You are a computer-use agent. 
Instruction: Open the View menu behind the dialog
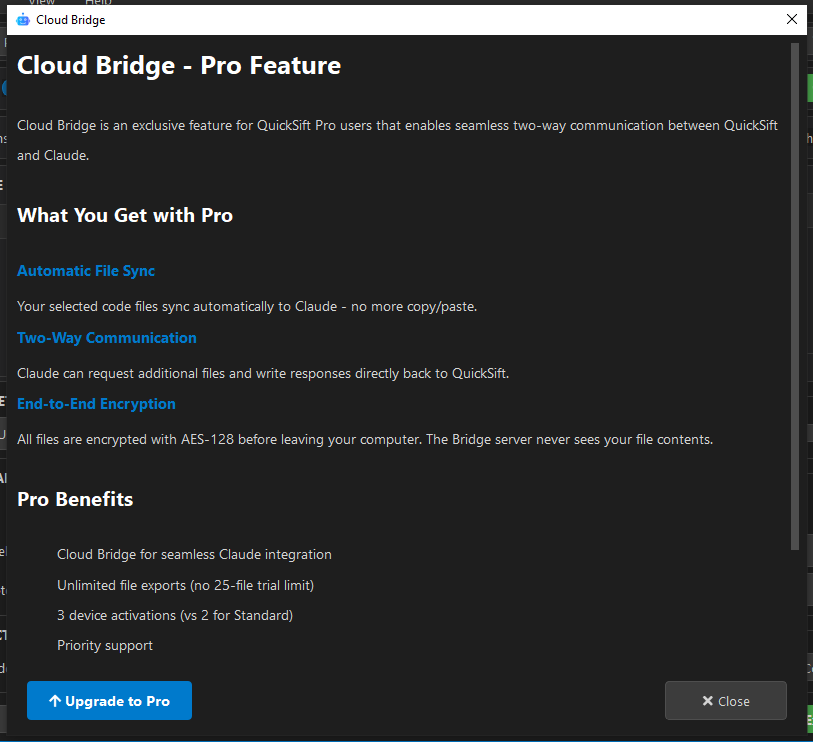[42, 3]
